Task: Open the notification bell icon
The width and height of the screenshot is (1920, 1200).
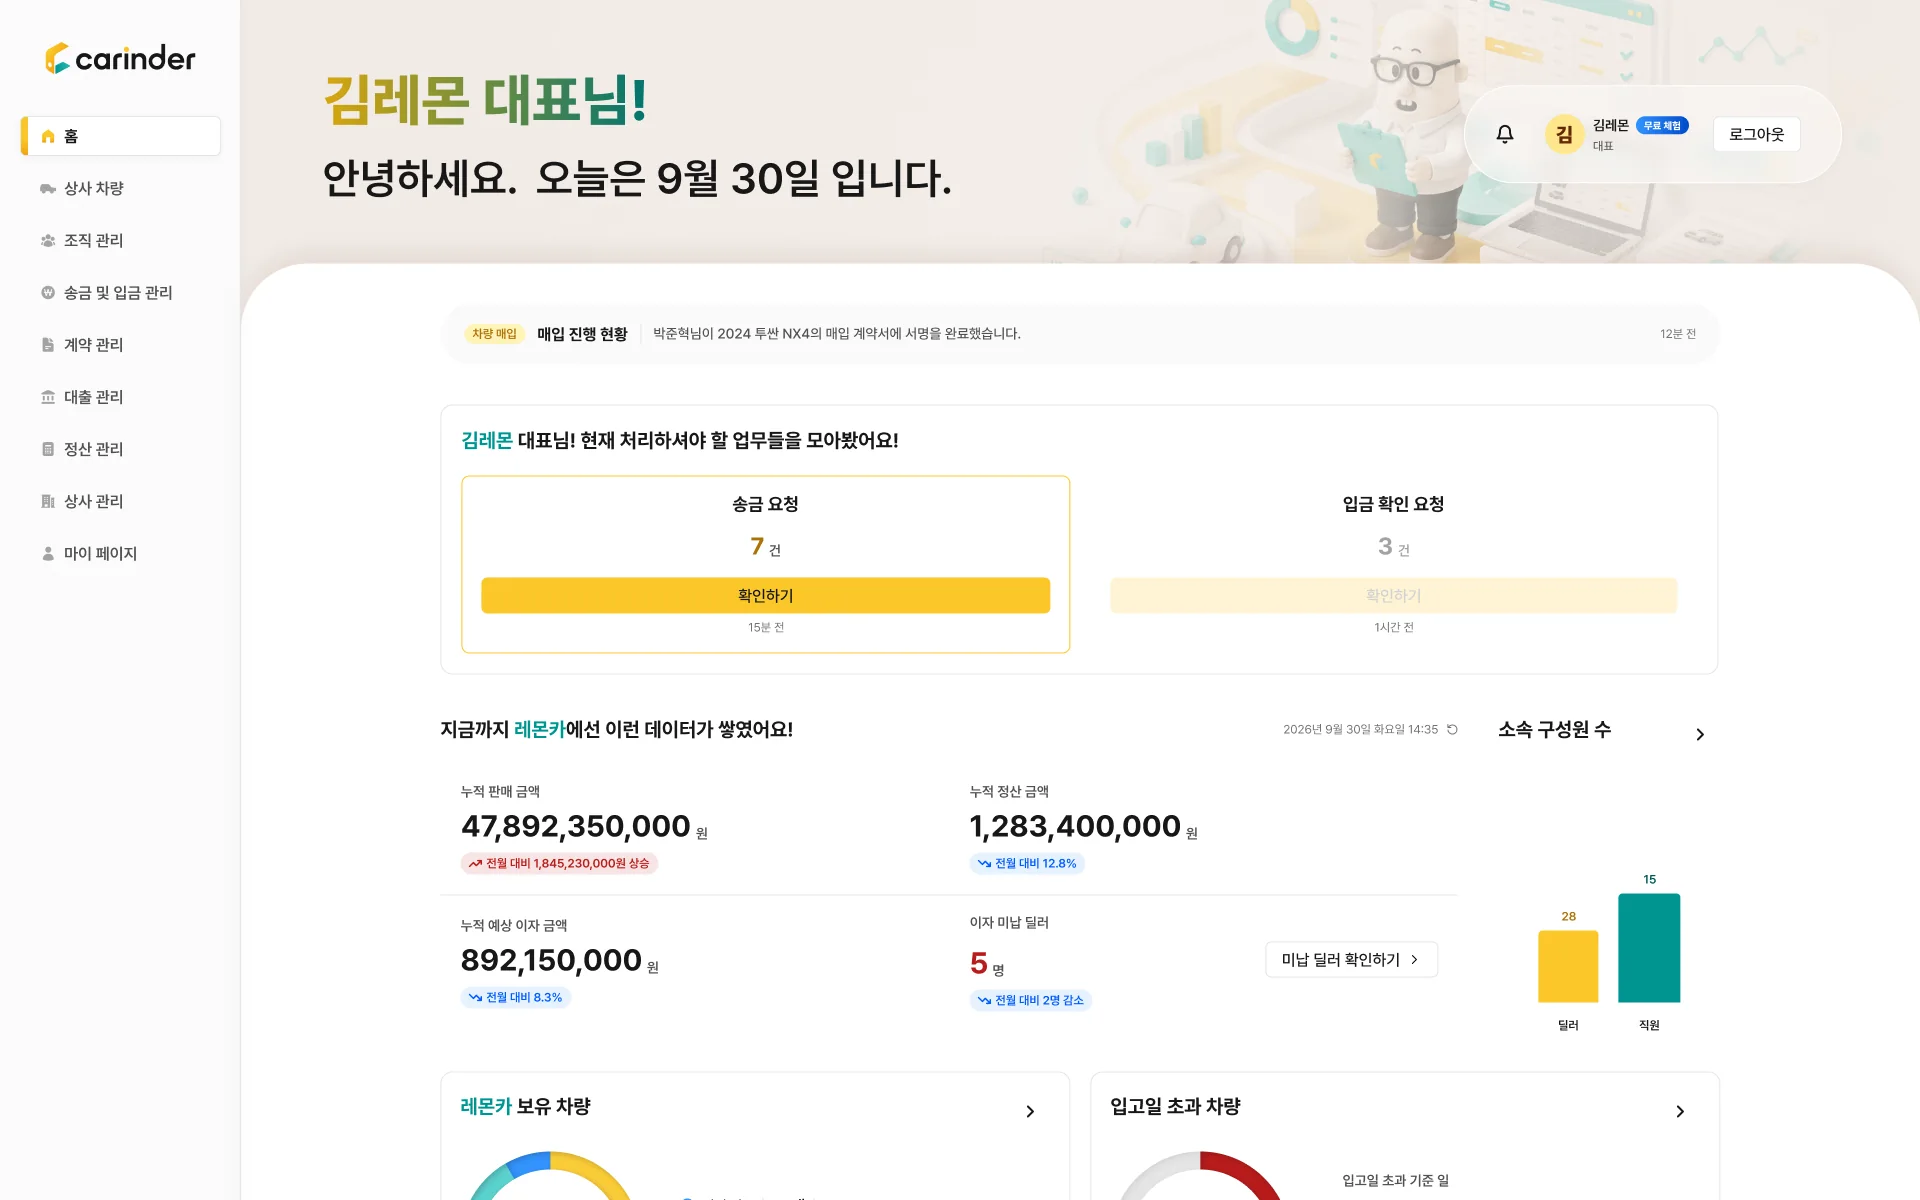Action: [x=1504, y=134]
